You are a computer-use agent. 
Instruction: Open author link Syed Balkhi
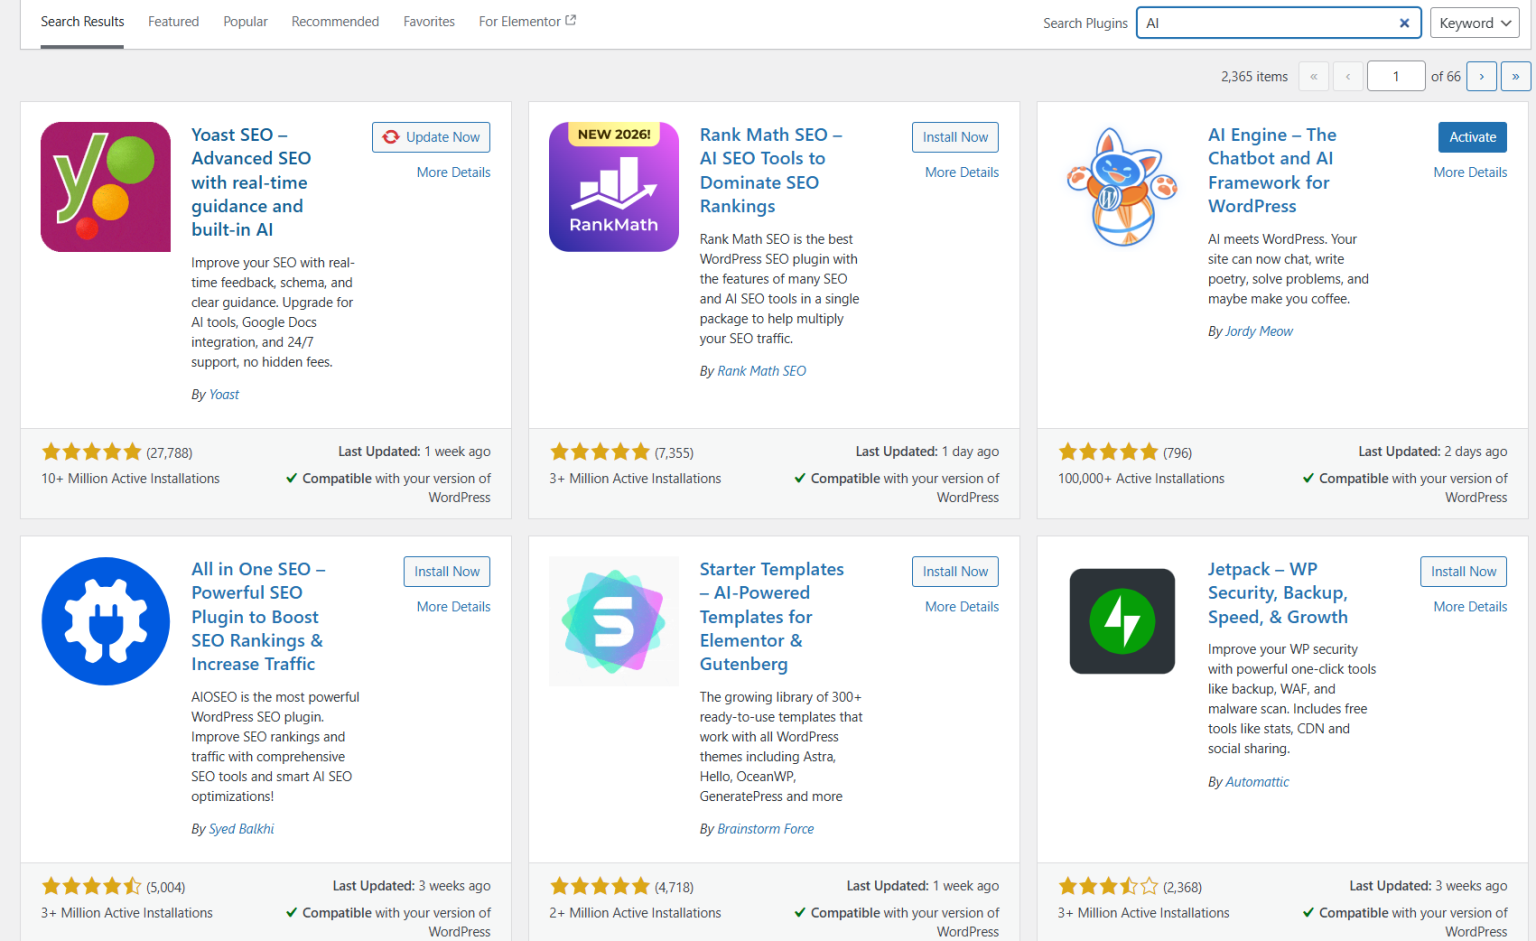(241, 828)
